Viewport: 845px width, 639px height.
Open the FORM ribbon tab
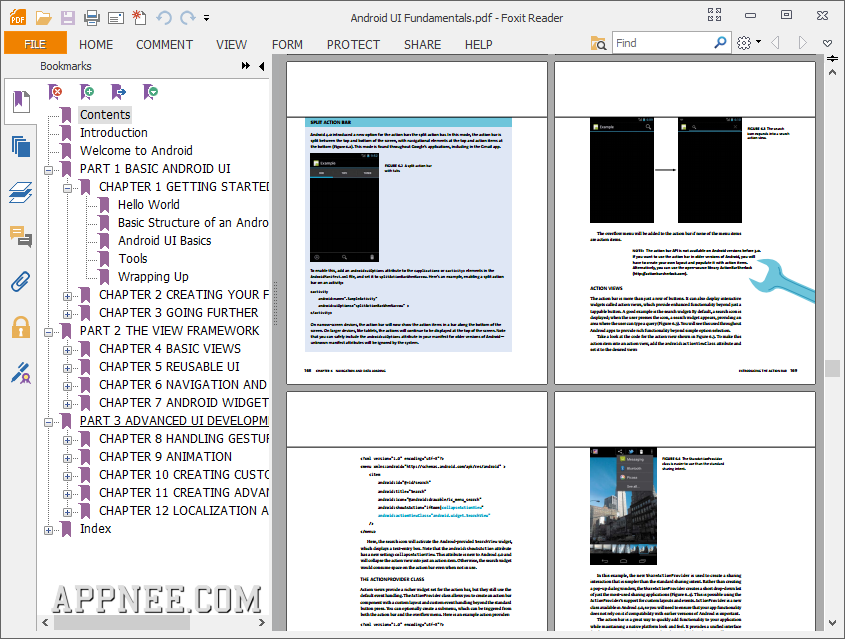(287, 44)
